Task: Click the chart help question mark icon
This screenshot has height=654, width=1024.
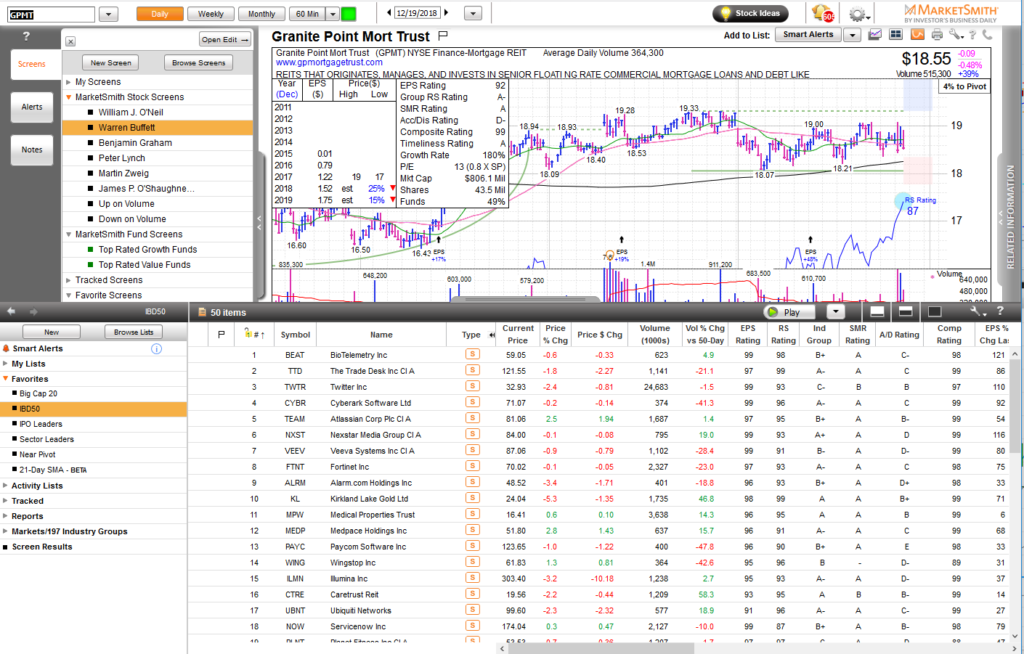Action: point(972,35)
